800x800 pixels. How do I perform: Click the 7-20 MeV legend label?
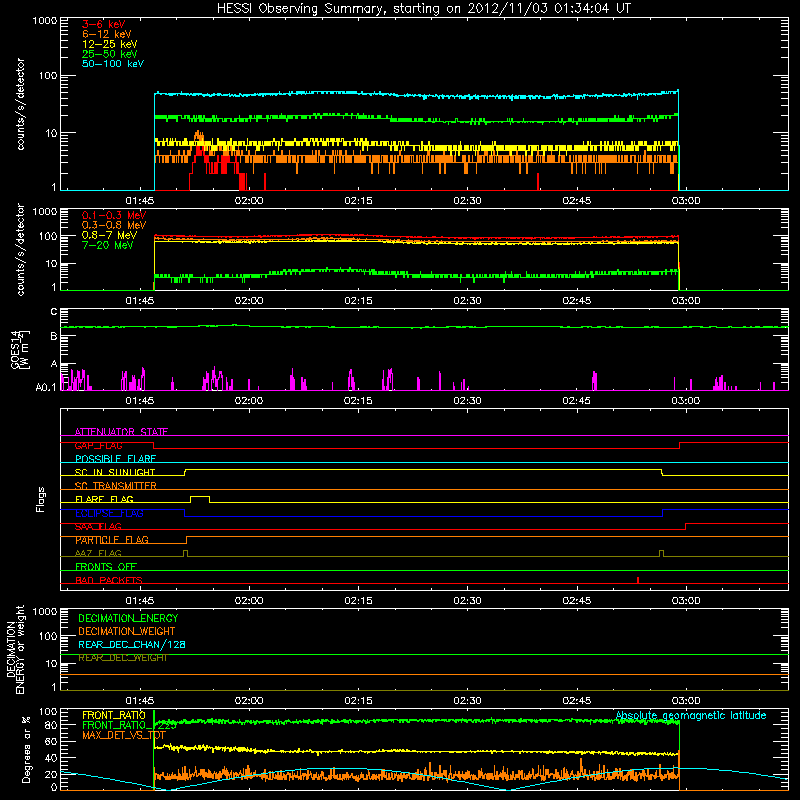coord(107,245)
